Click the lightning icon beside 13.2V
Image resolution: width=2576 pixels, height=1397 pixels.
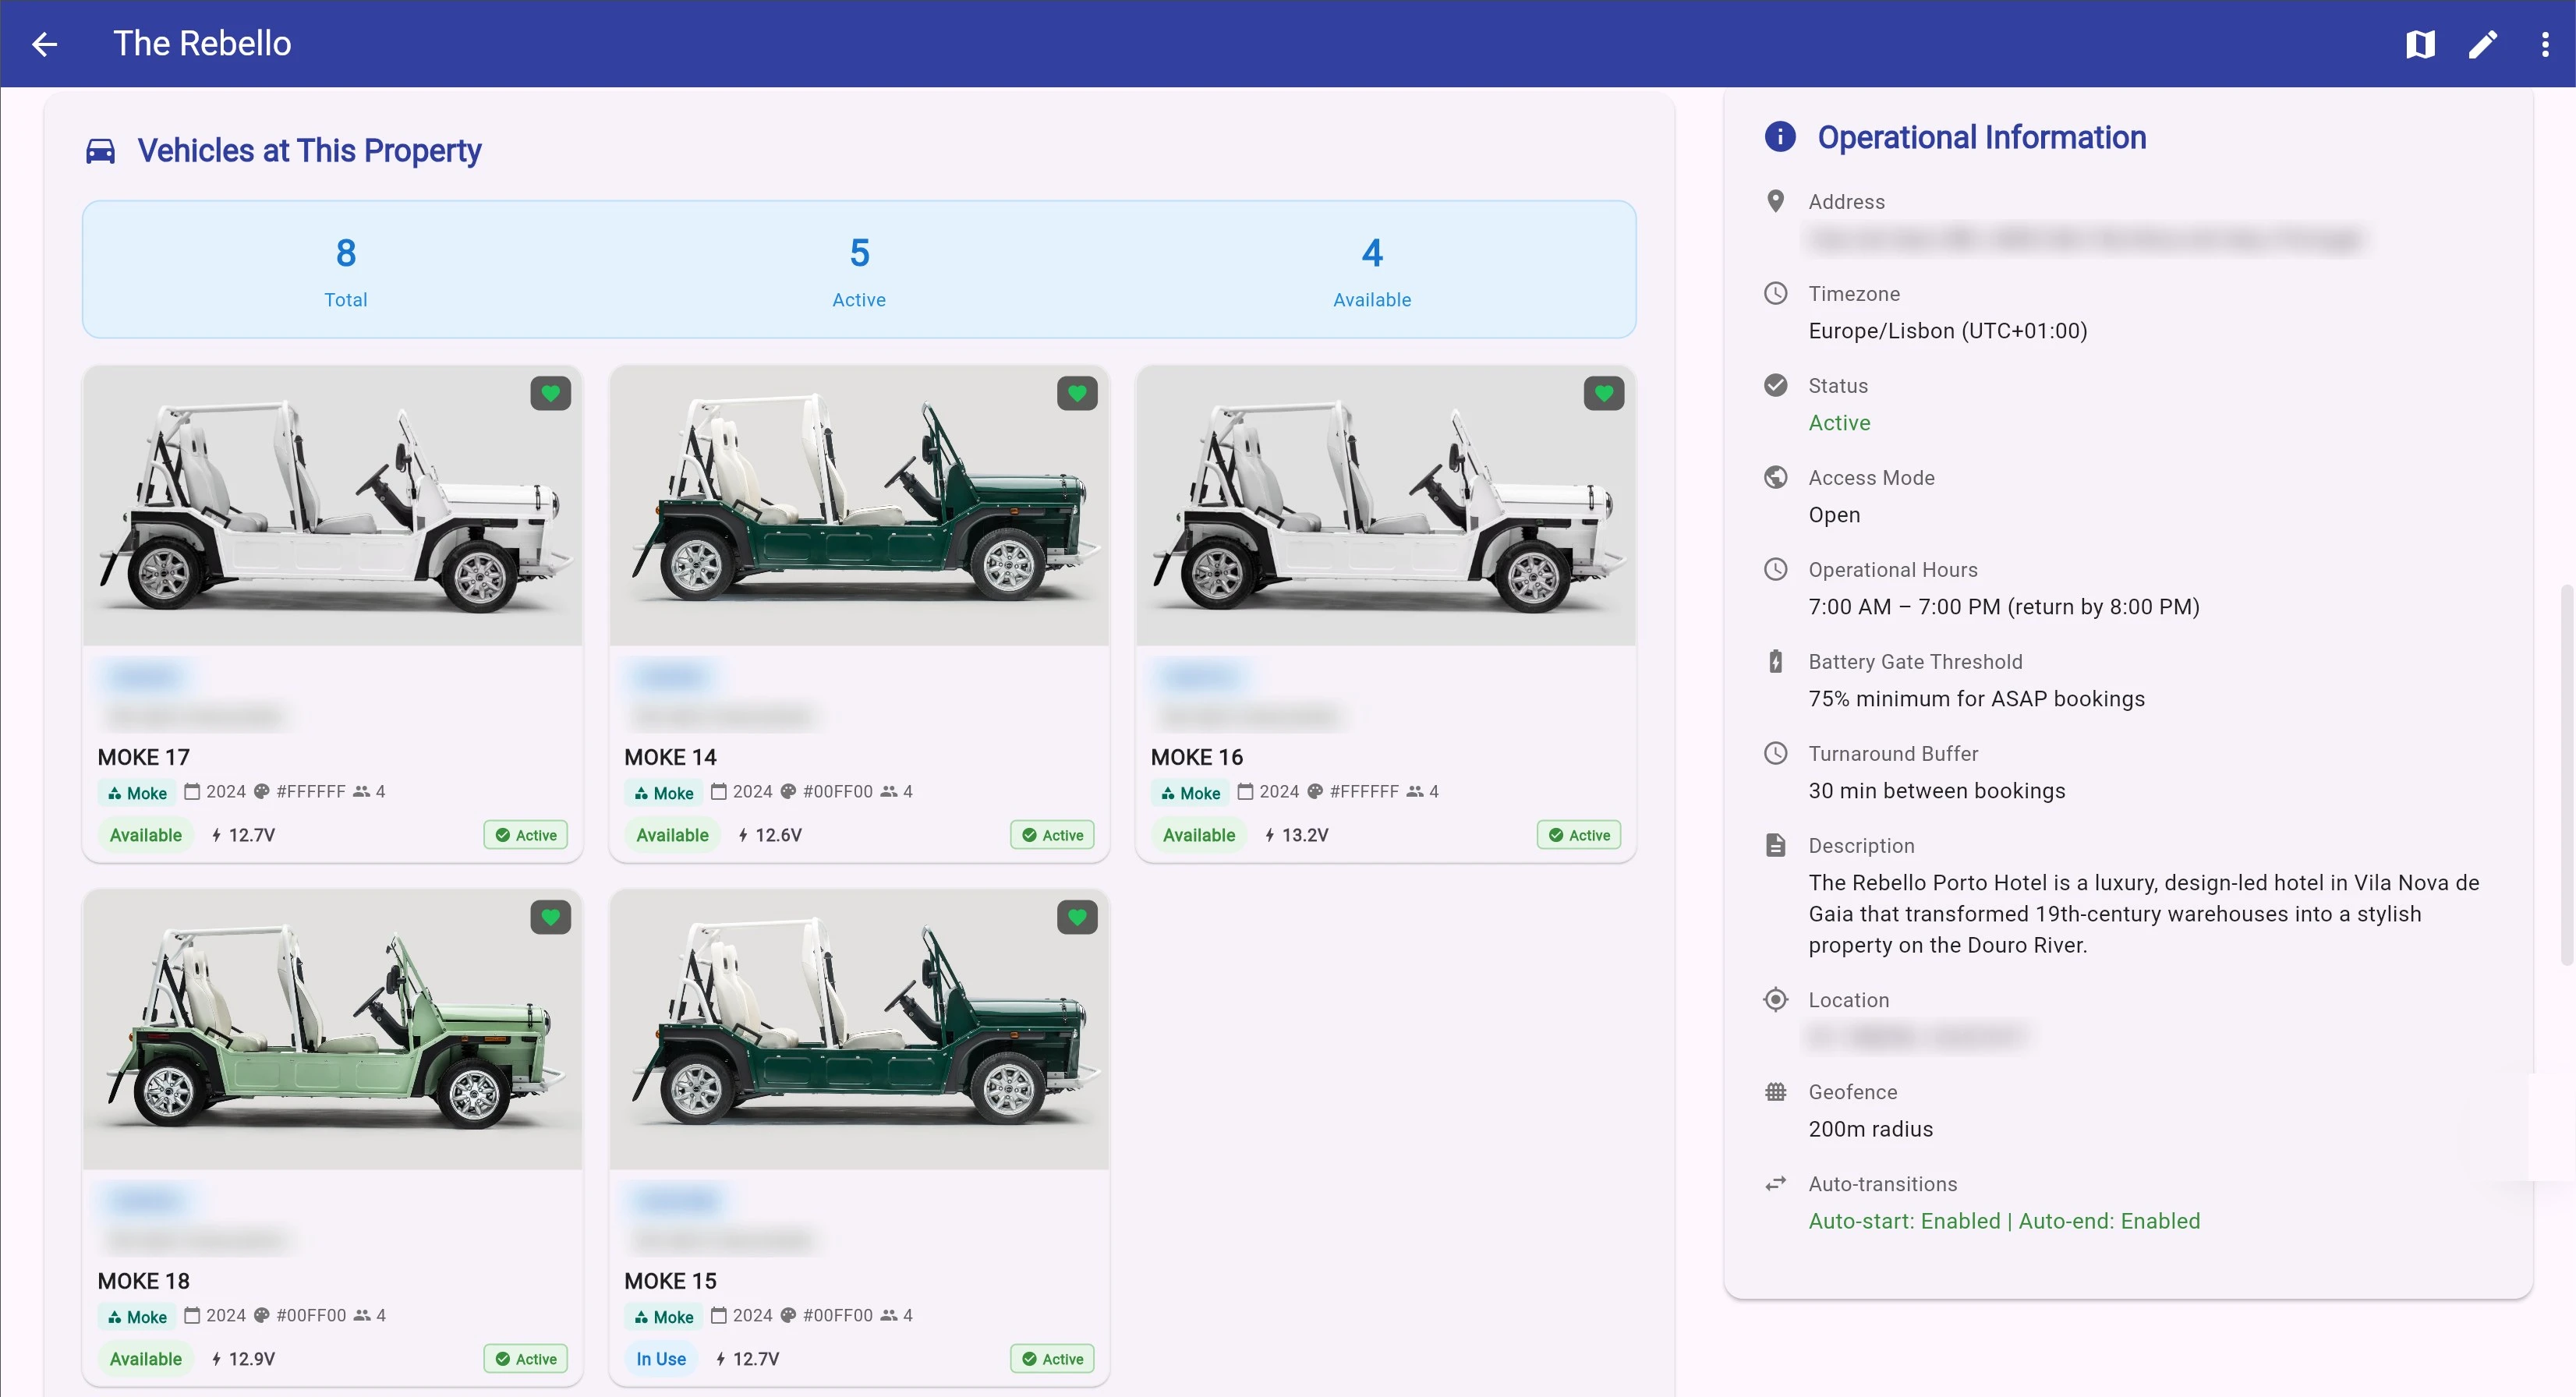(1270, 835)
